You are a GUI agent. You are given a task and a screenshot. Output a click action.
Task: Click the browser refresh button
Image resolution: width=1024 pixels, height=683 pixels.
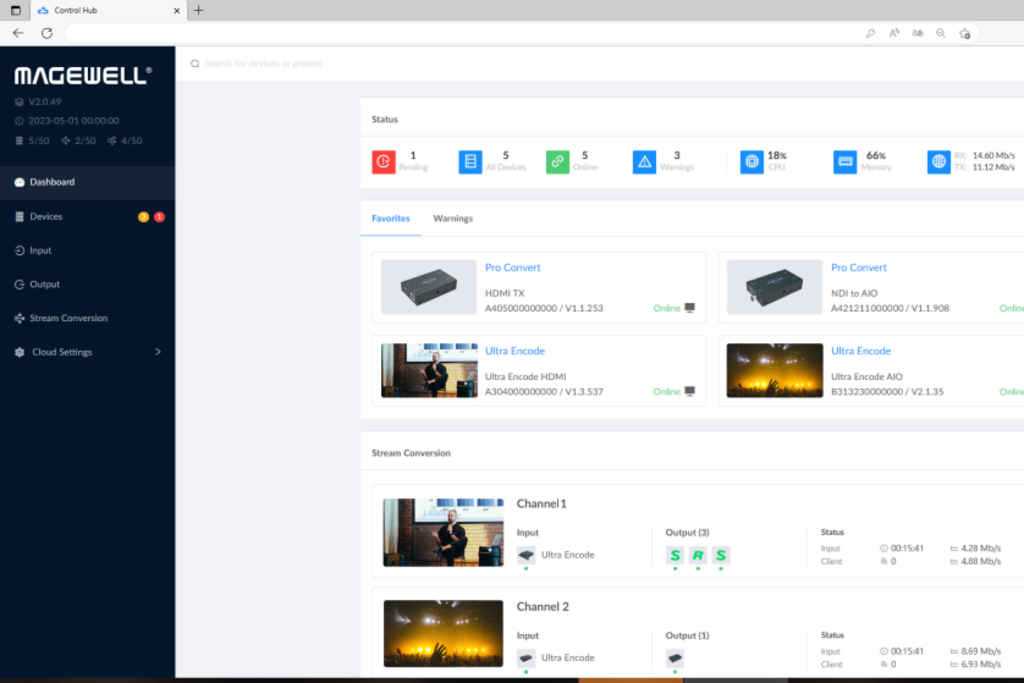pos(47,33)
